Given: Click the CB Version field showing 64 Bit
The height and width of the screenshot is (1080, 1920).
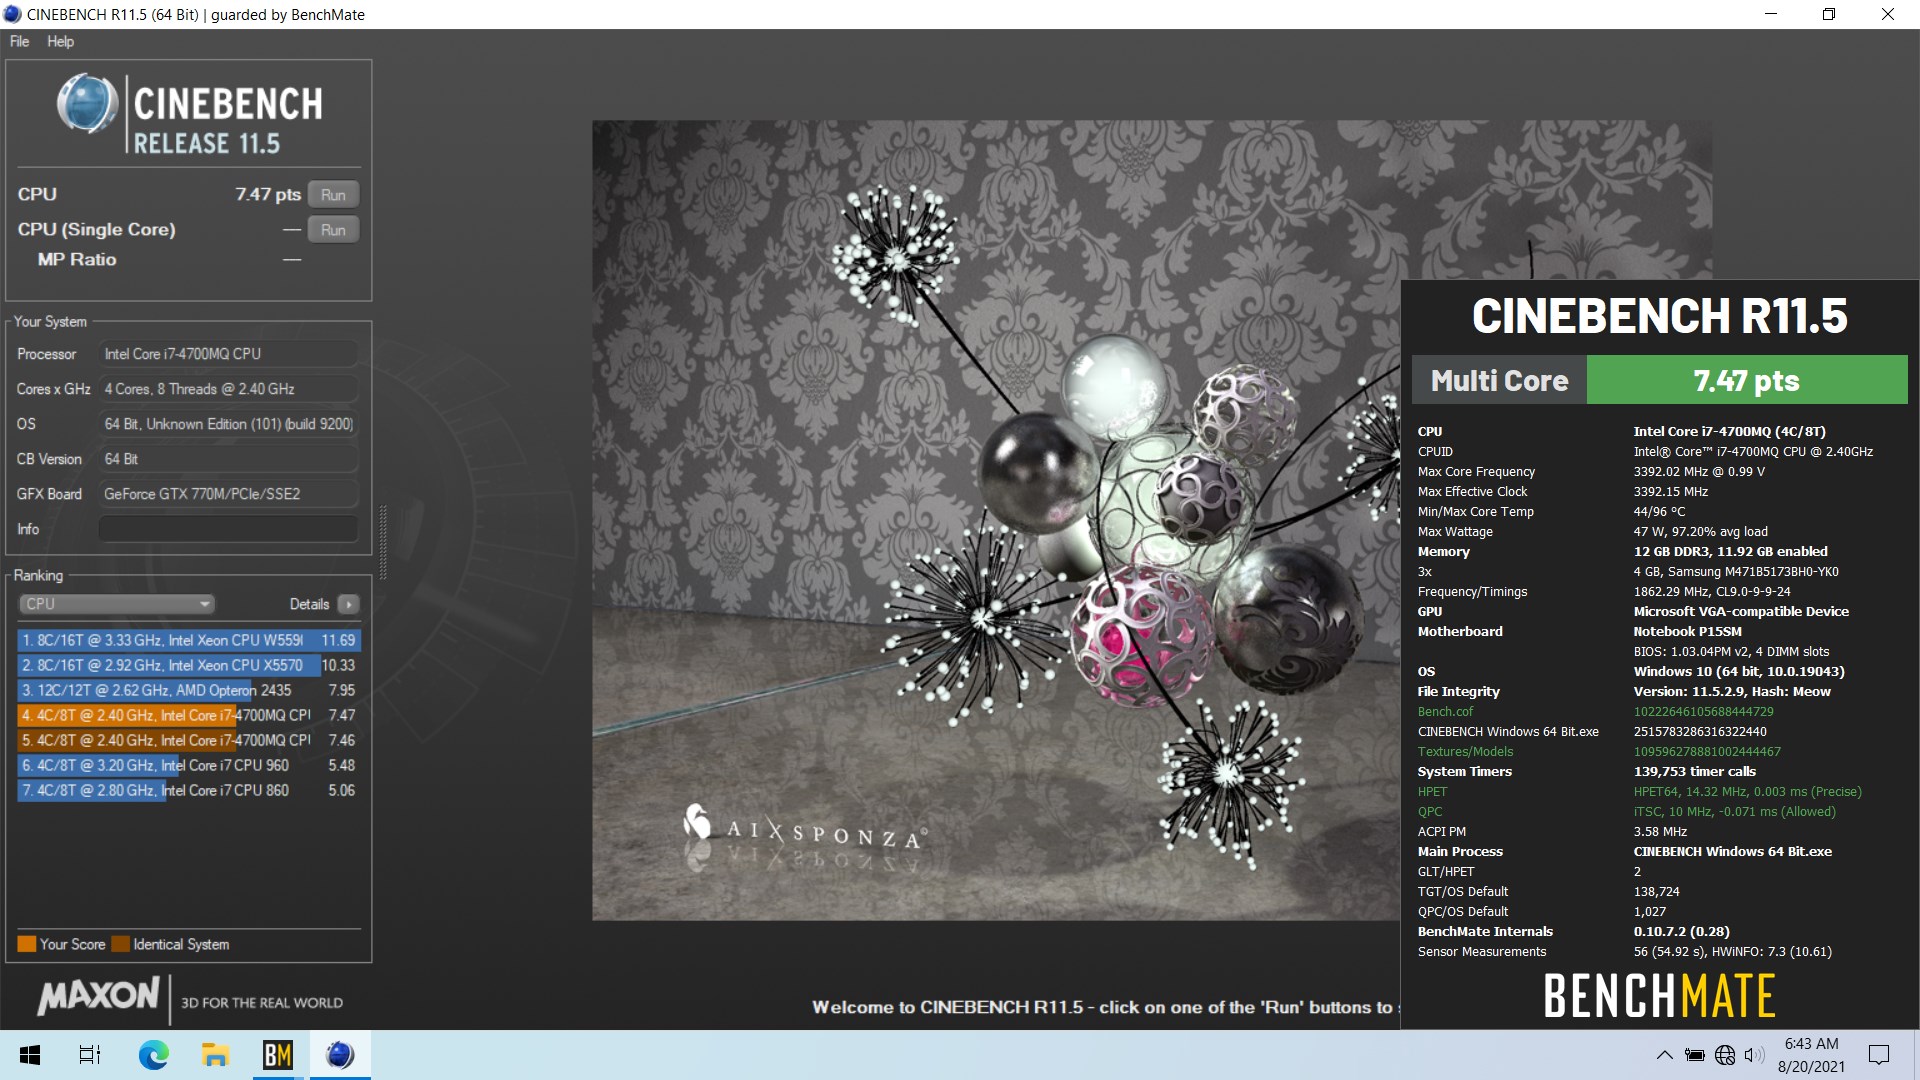Looking at the screenshot, I should [228, 459].
